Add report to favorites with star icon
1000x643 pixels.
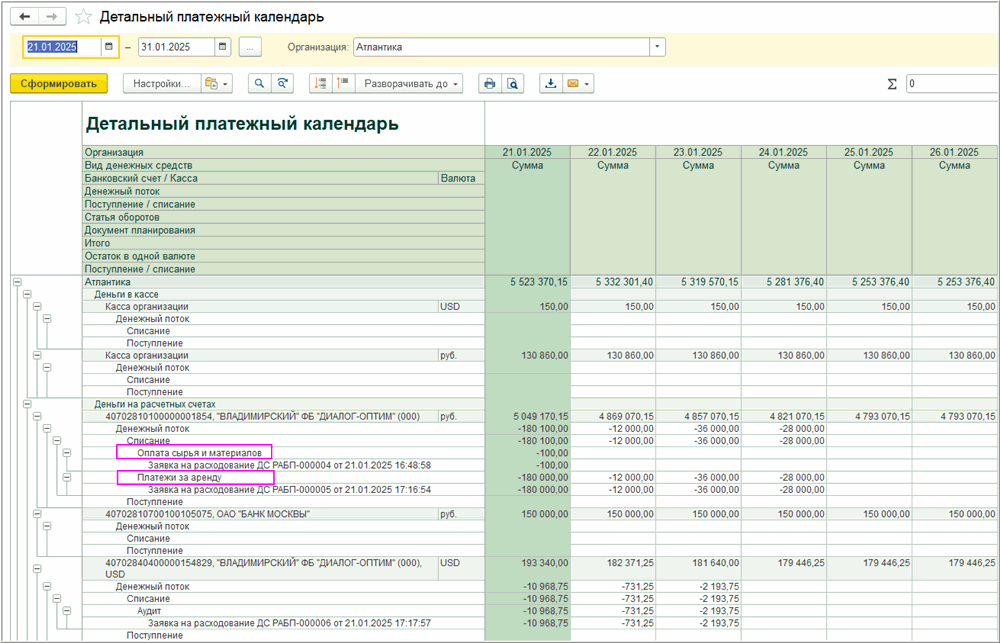84,17
